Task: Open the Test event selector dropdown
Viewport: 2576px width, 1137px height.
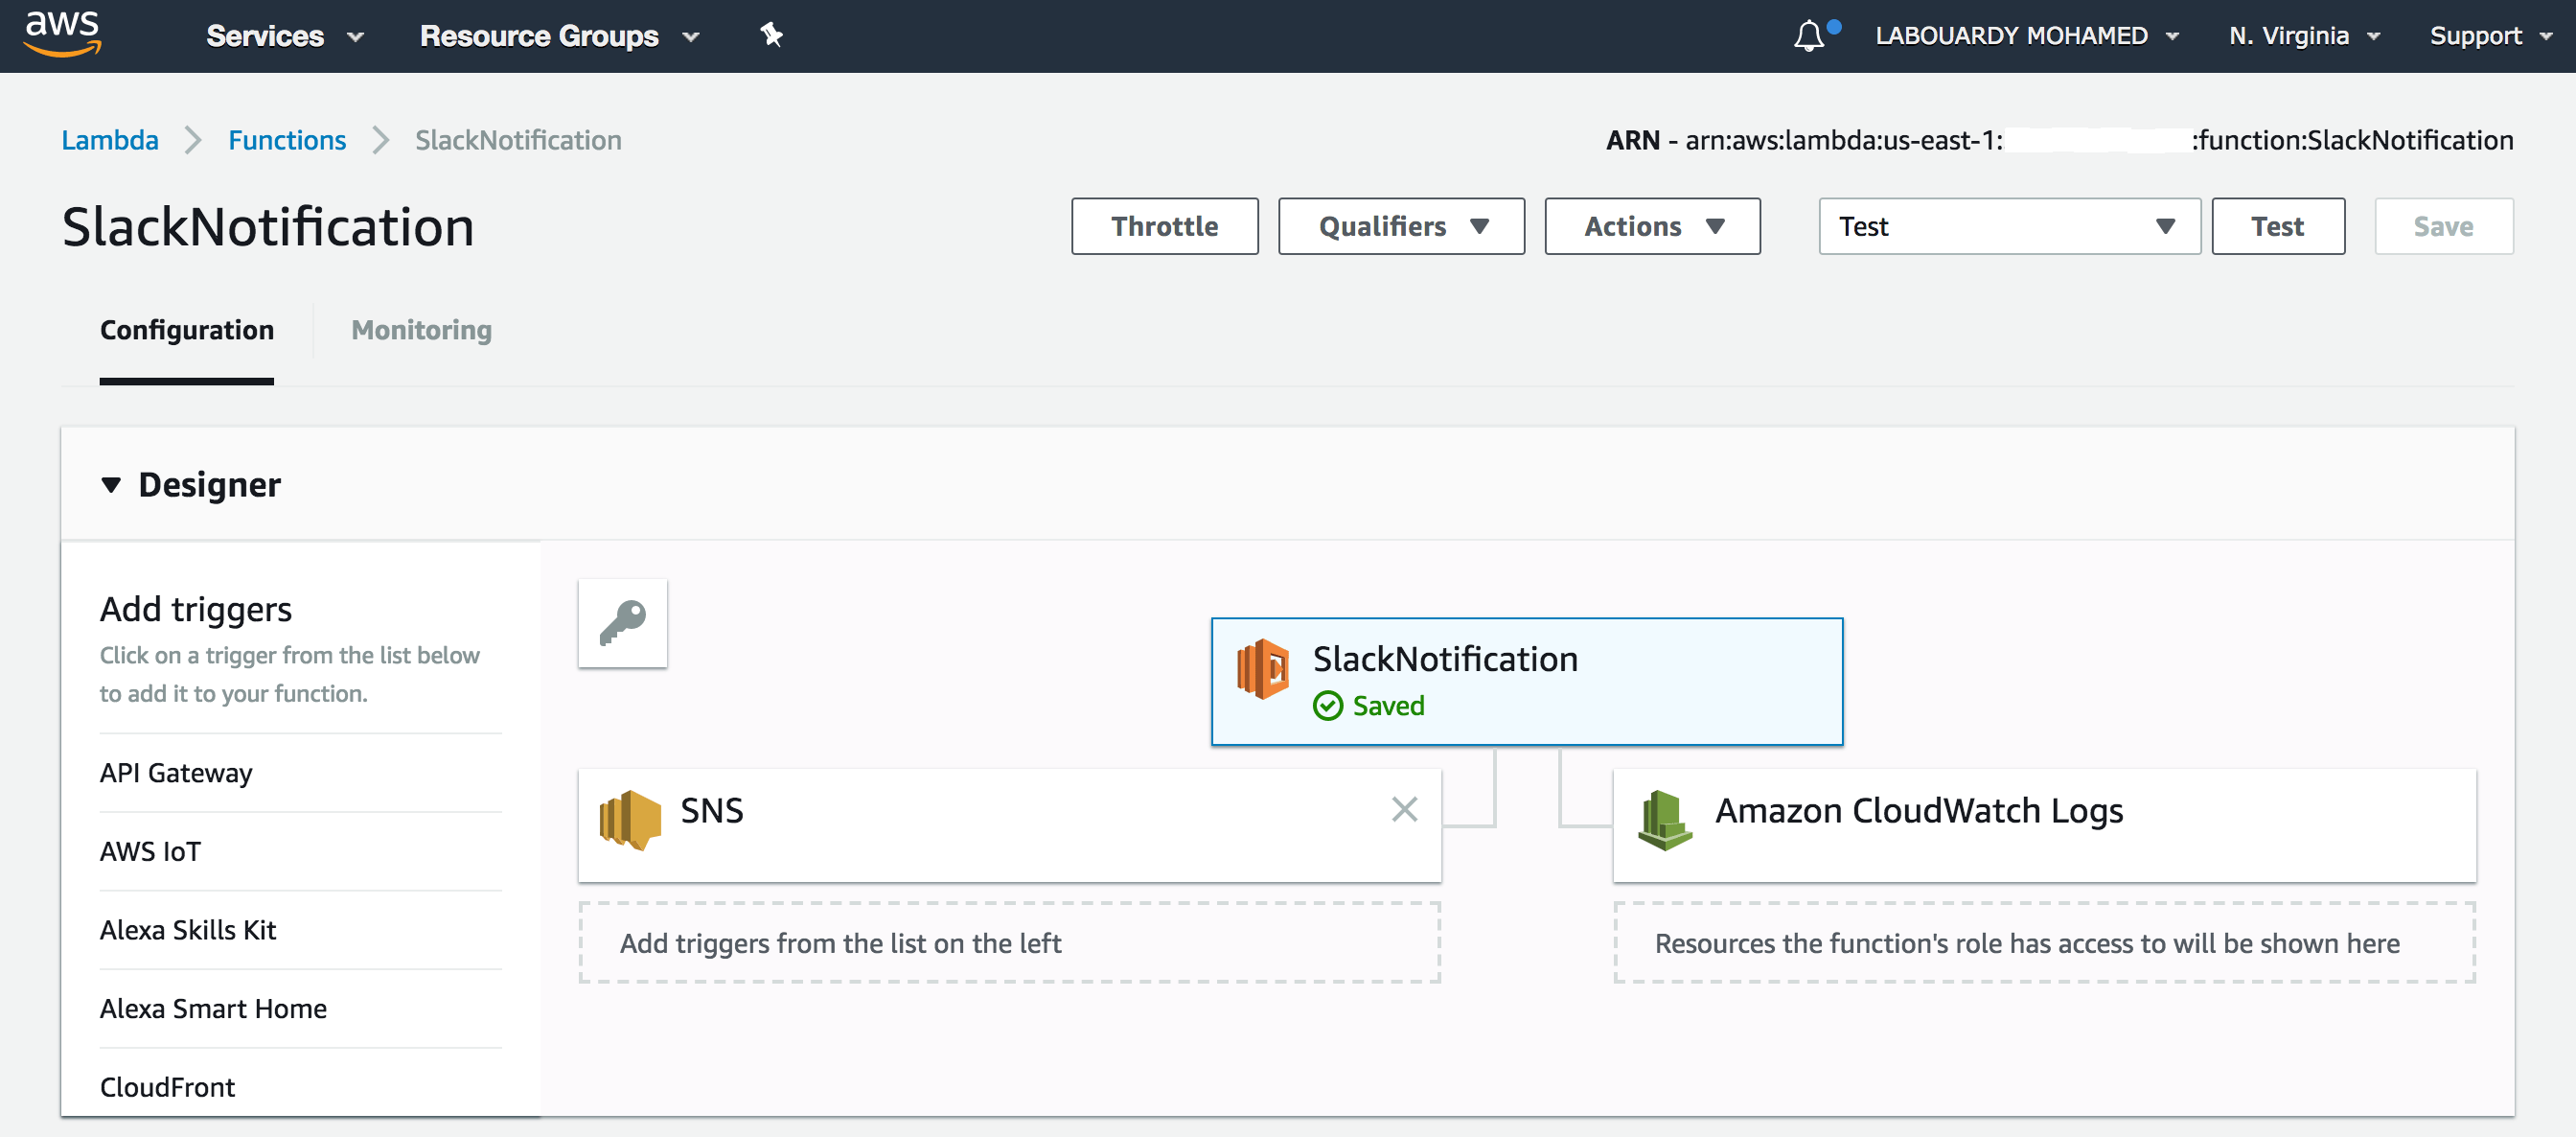Action: coord(2009,226)
